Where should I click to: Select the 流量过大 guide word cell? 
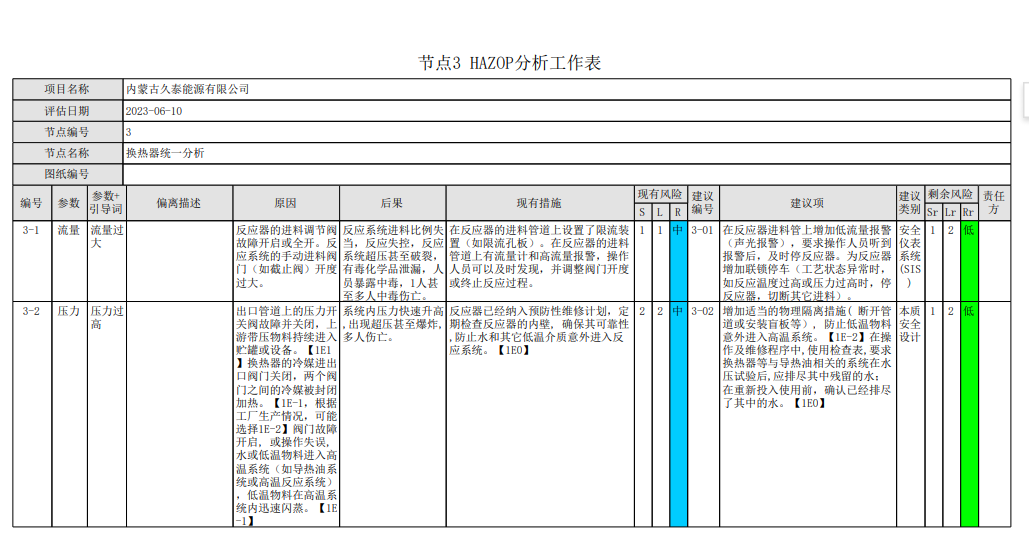click(107, 261)
